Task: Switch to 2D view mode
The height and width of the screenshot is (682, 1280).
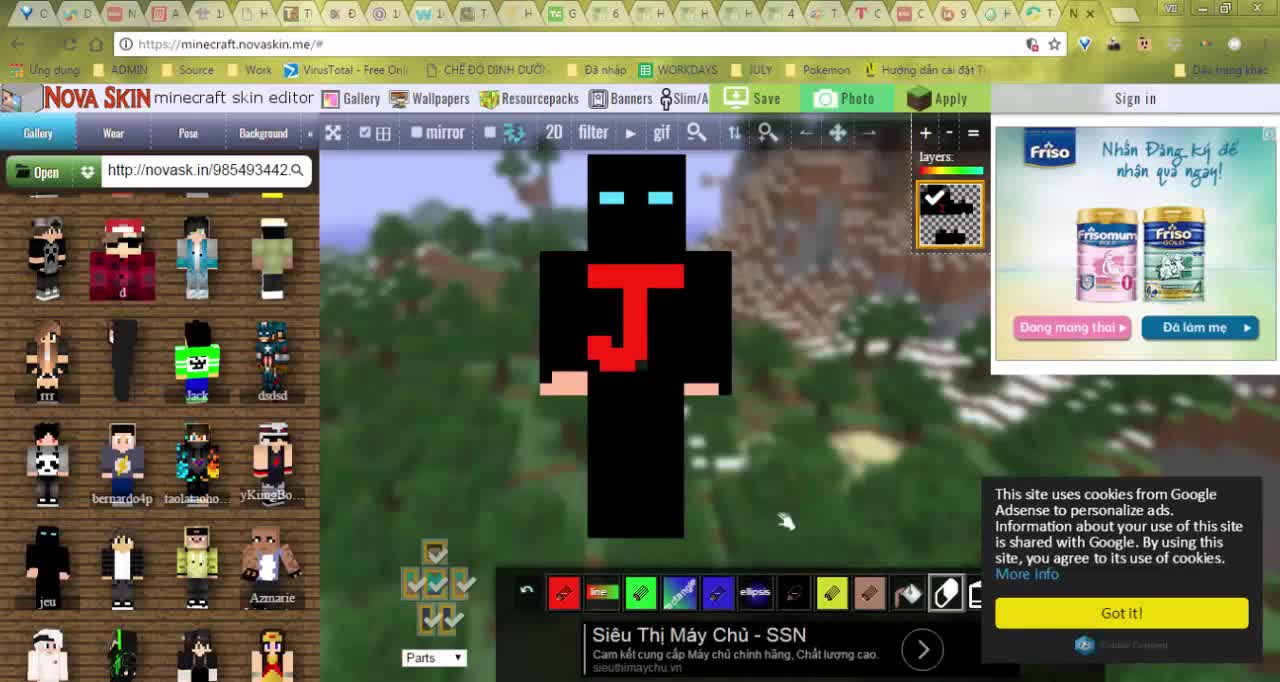Action: pyautogui.click(x=553, y=132)
